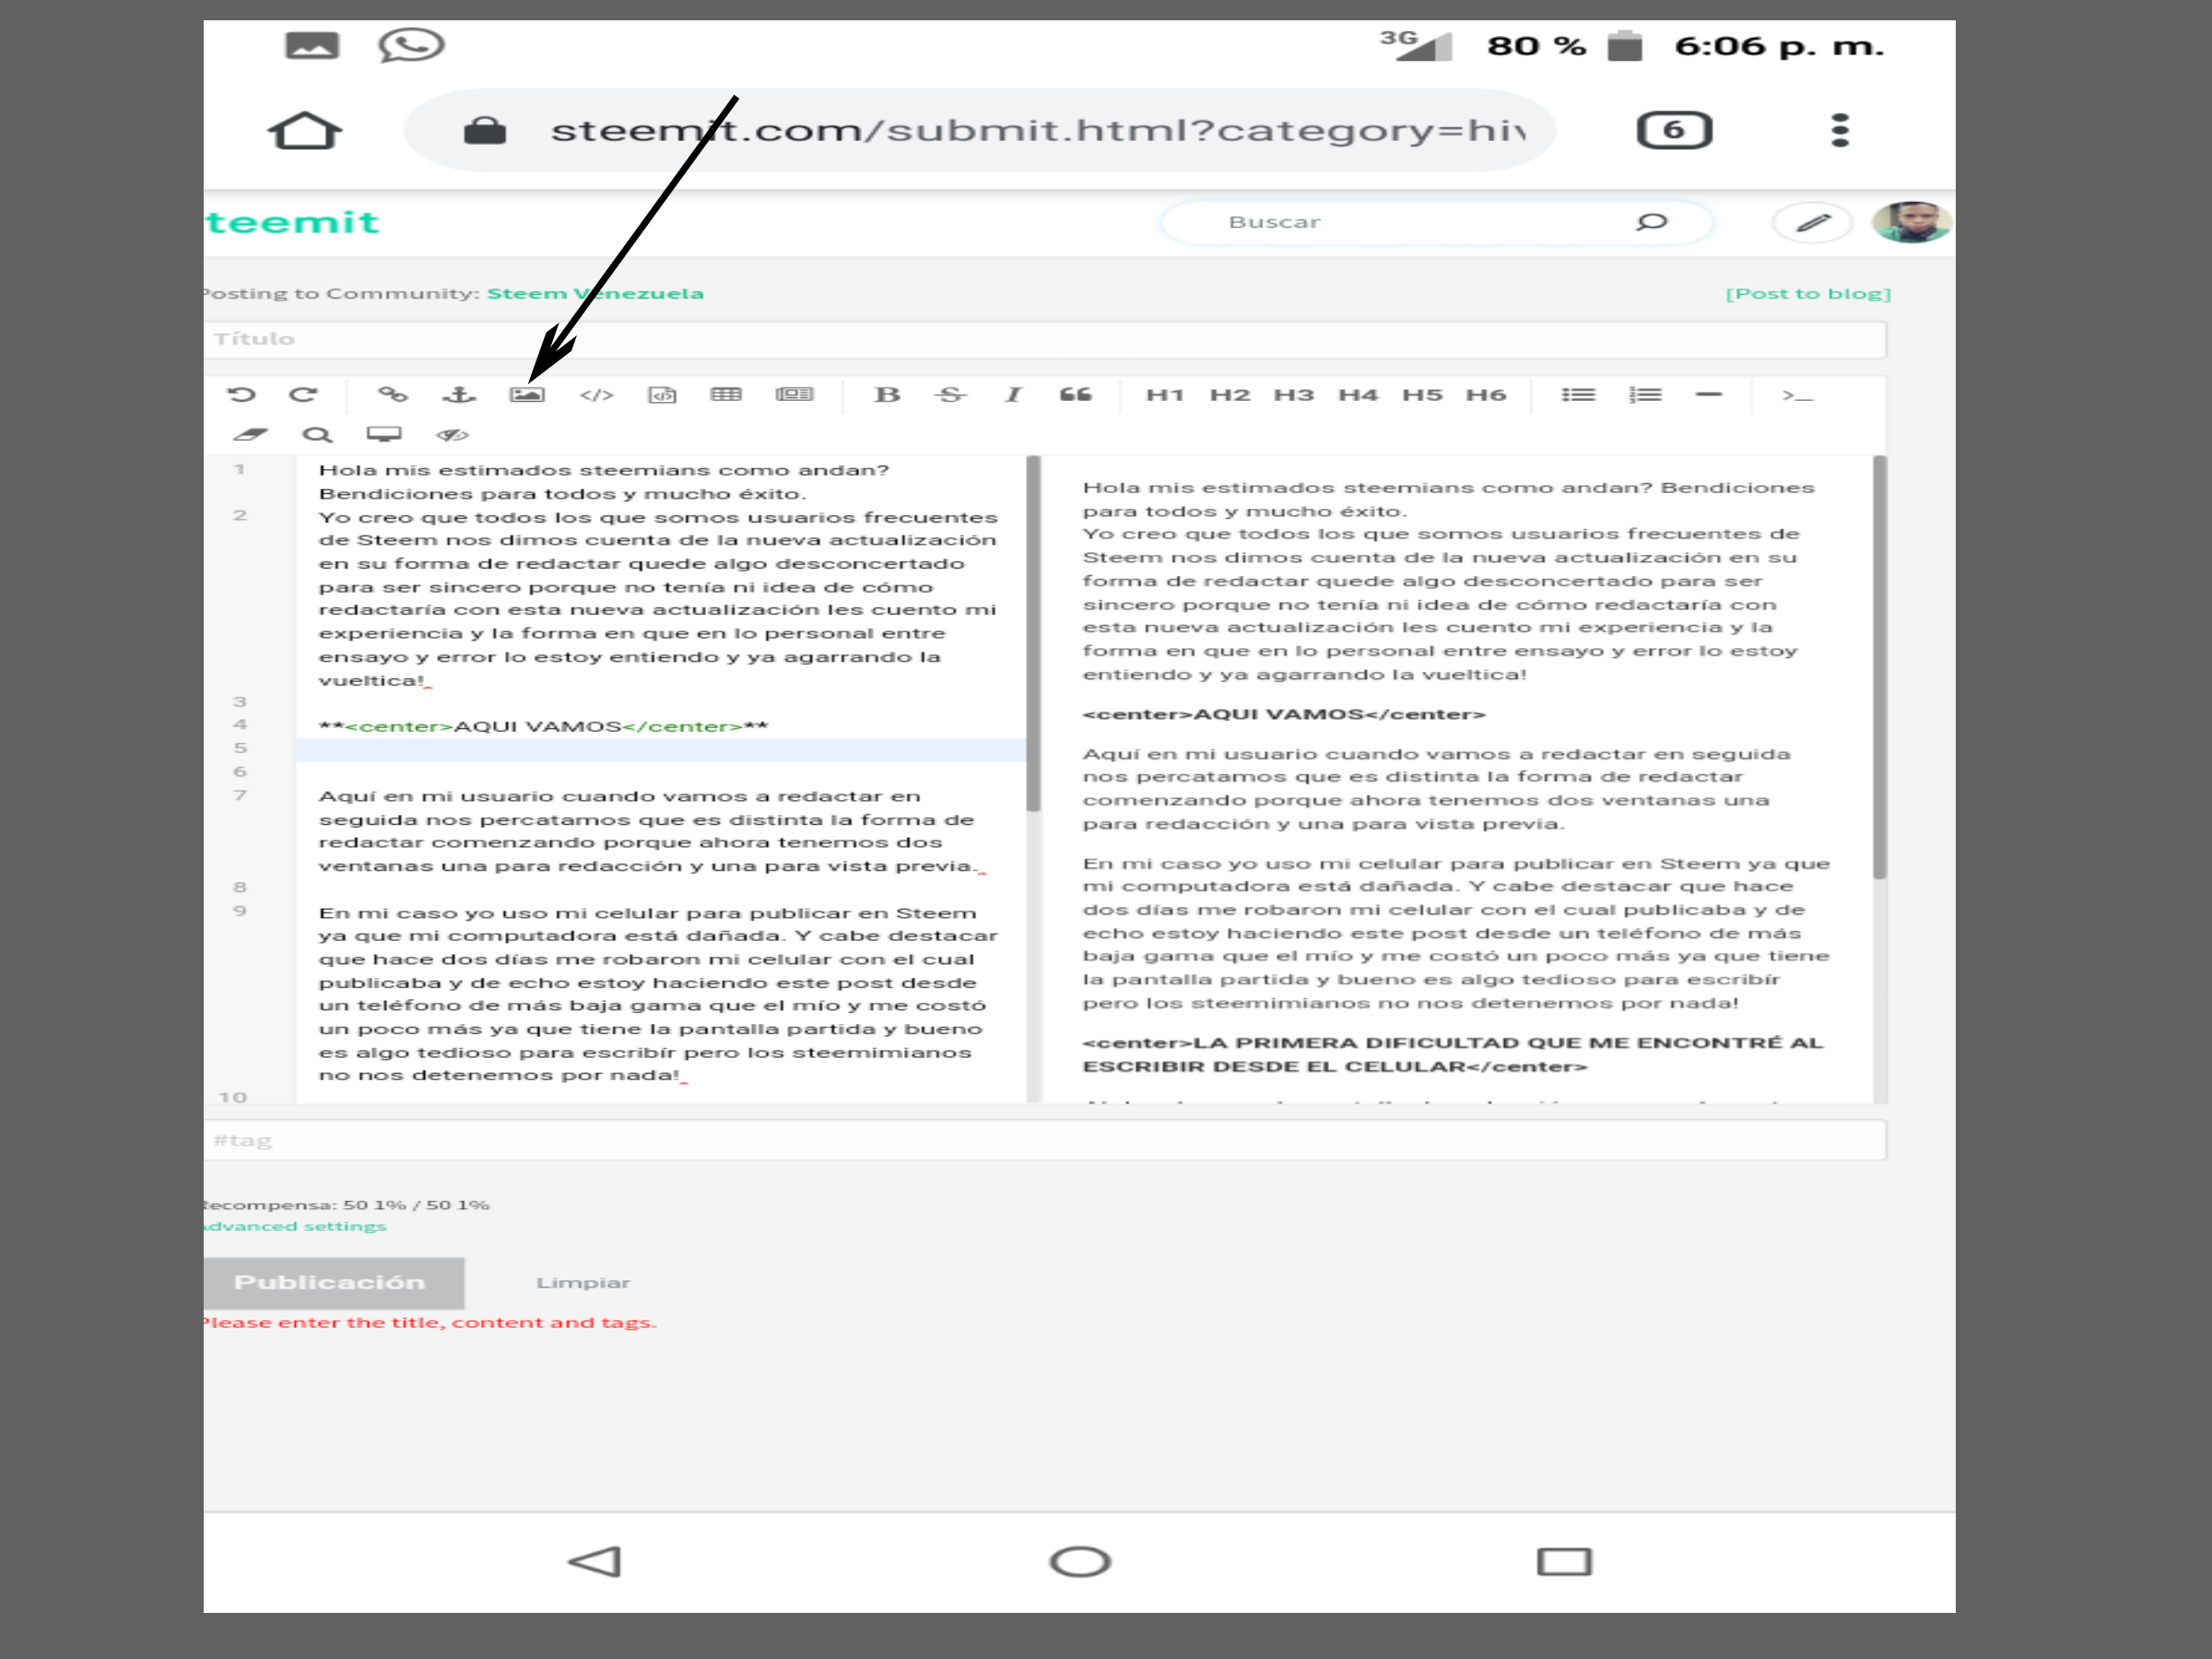Image resolution: width=2212 pixels, height=1659 pixels.
Task: Open the browser tab switcher showing 6
Action: [x=1675, y=130]
